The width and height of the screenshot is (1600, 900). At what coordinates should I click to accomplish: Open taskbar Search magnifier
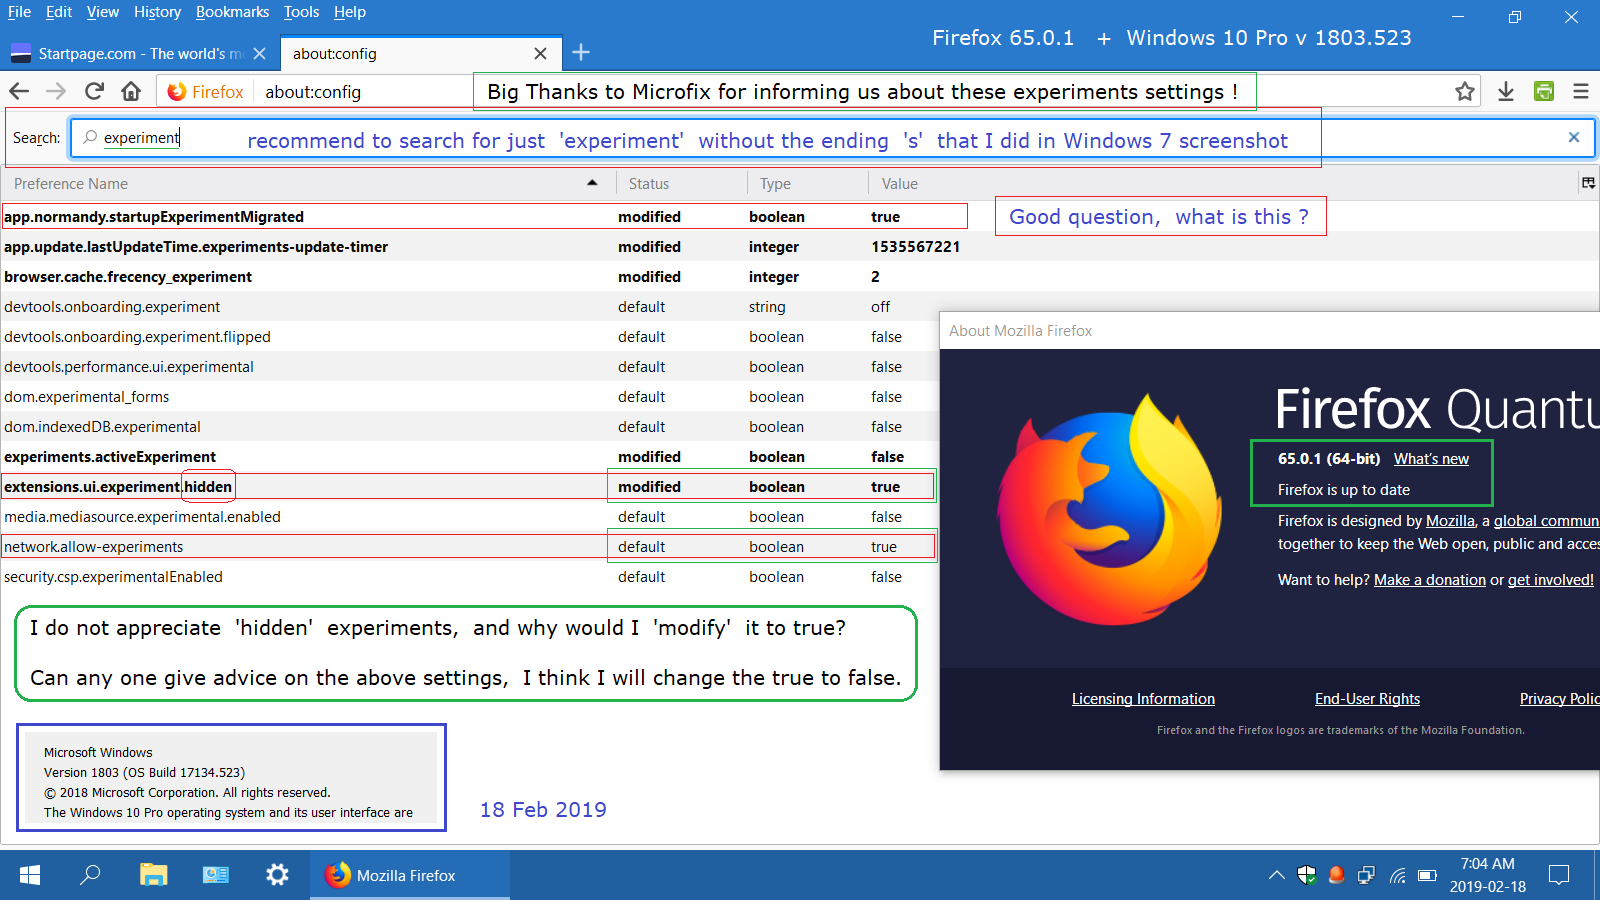click(90, 875)
